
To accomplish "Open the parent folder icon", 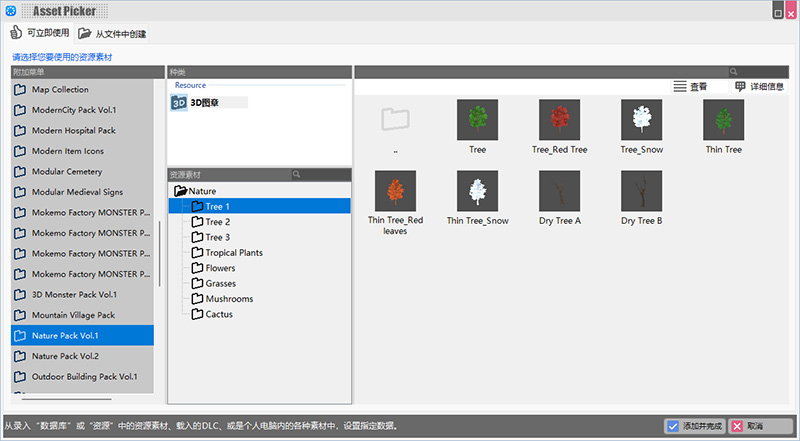I will 395,120.
